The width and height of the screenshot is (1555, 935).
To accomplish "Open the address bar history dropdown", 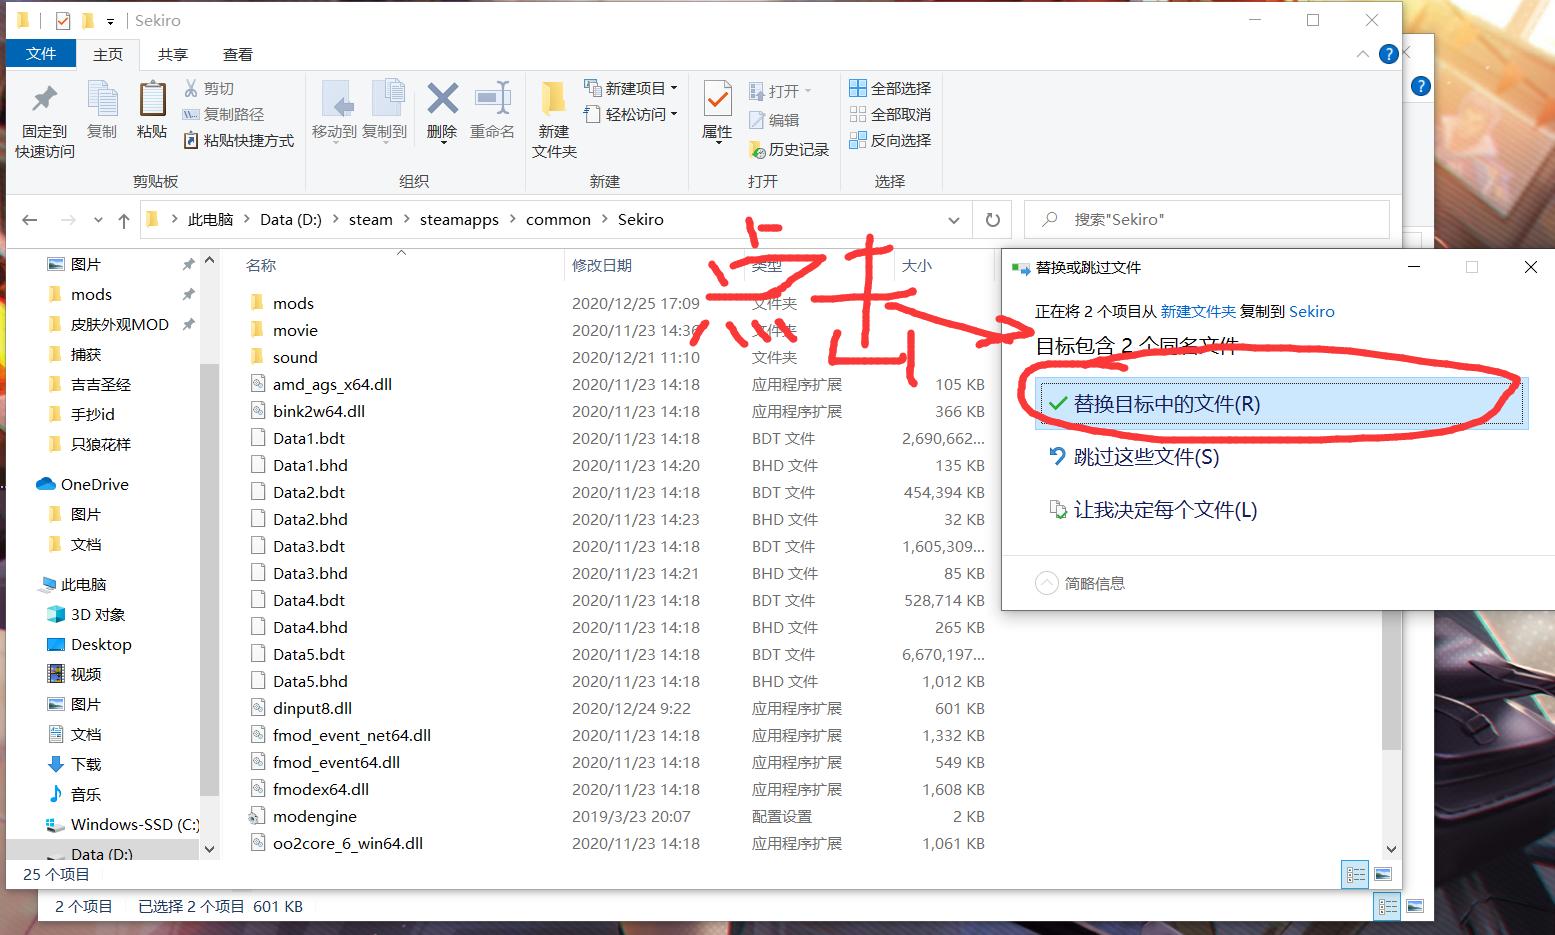I will click(953, 220).
